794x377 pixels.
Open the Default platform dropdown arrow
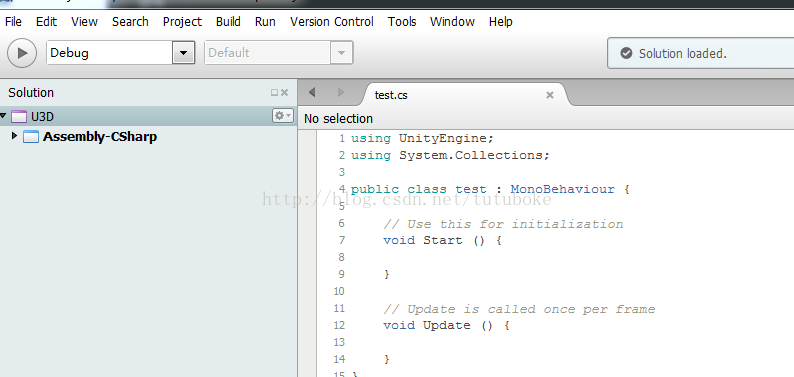coord(342,53)
